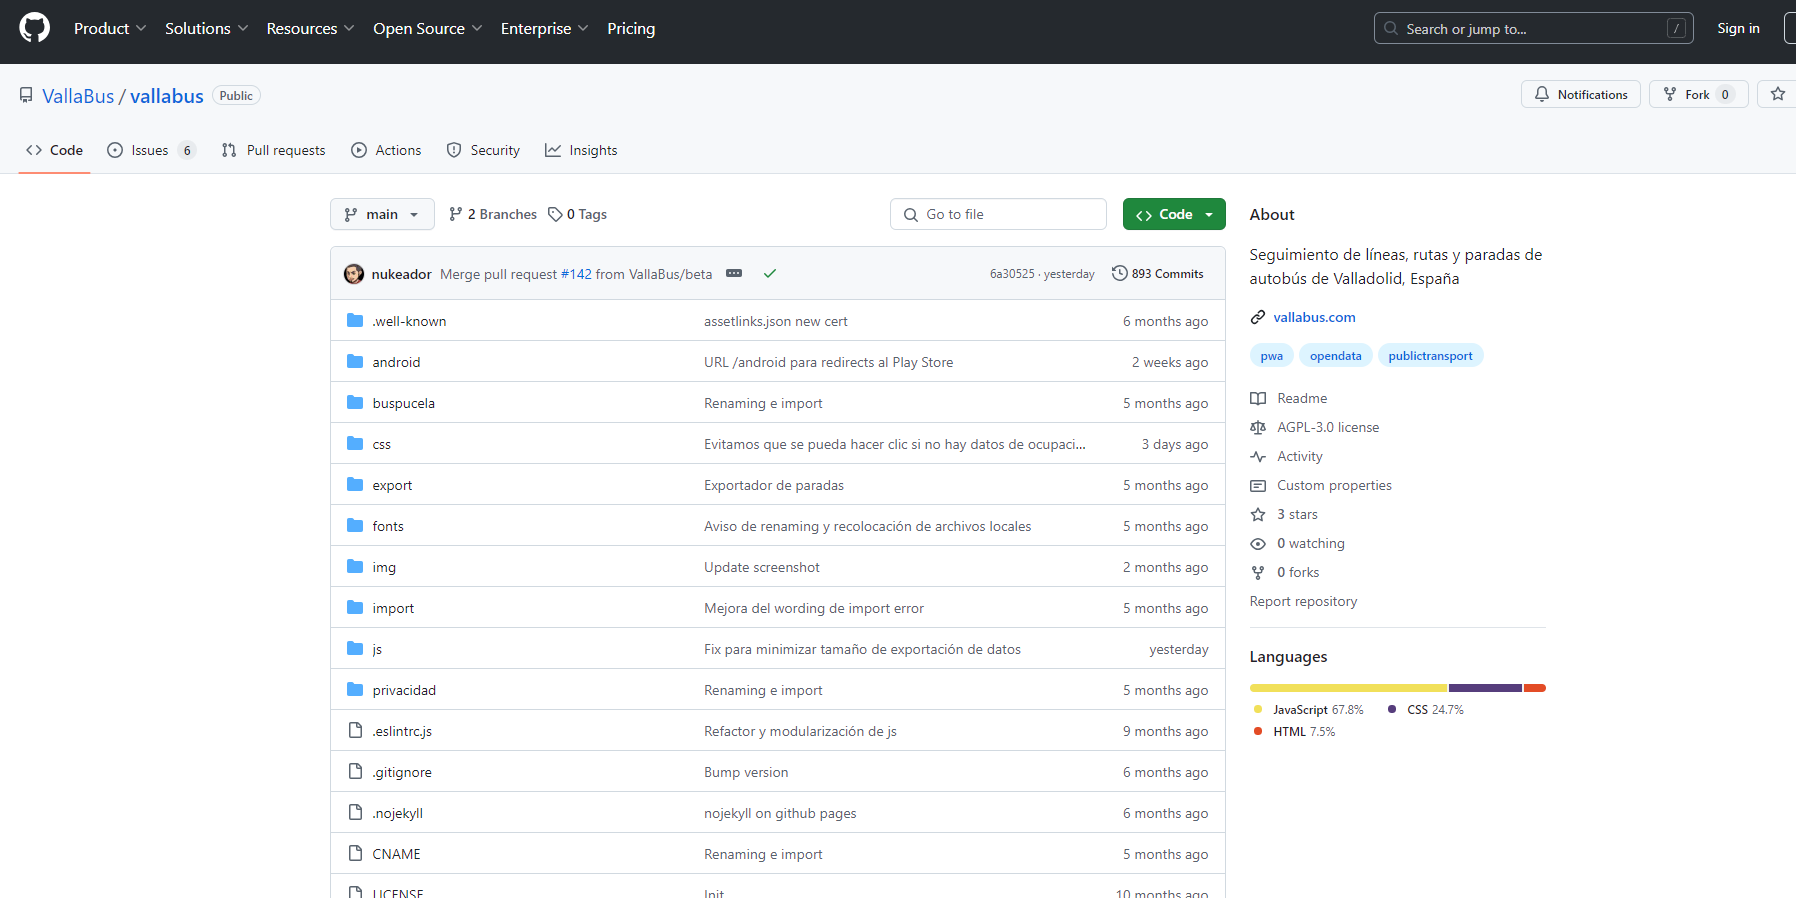Click commit message 'Exportador de paradas'
Screen dimensions: 1796x898
[x=774, y=485]
